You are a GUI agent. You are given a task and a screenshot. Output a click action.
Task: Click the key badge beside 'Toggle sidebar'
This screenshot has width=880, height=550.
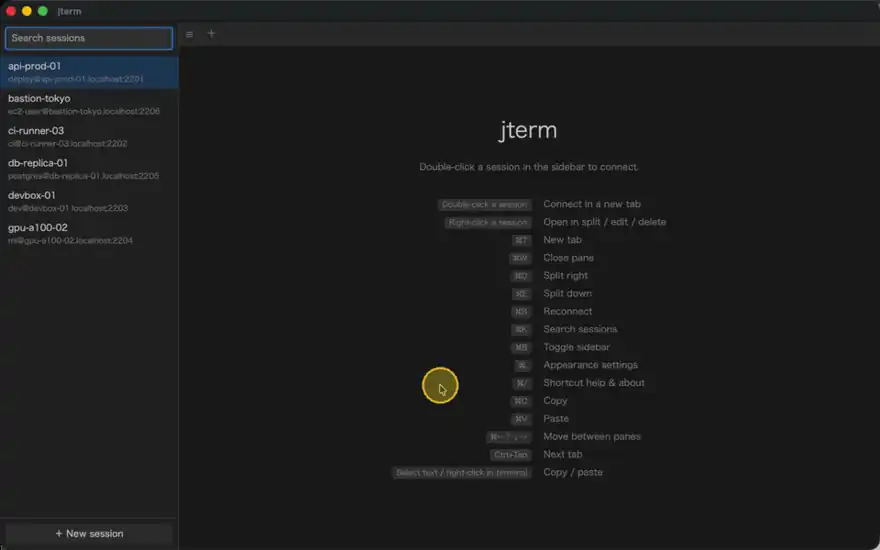point(521,348)
